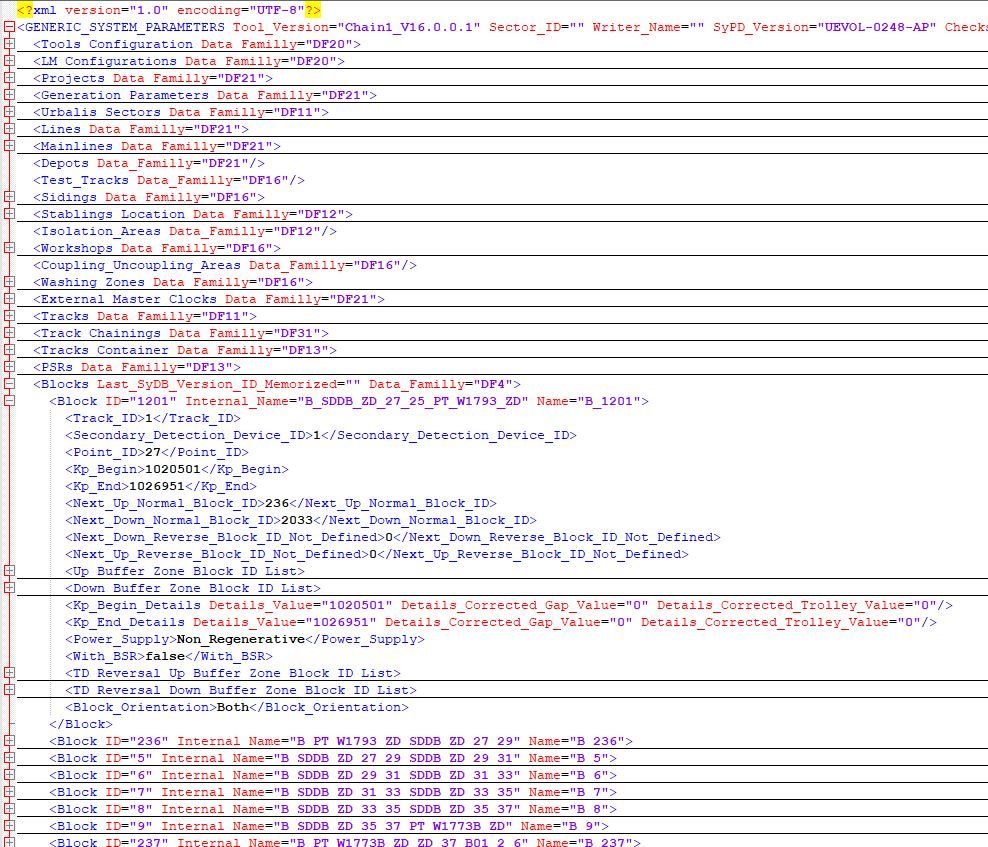
Task: Expand TD_Reversal_Up_Buffer_Zone_Block_ID_List node
Action: pos(9,674)
